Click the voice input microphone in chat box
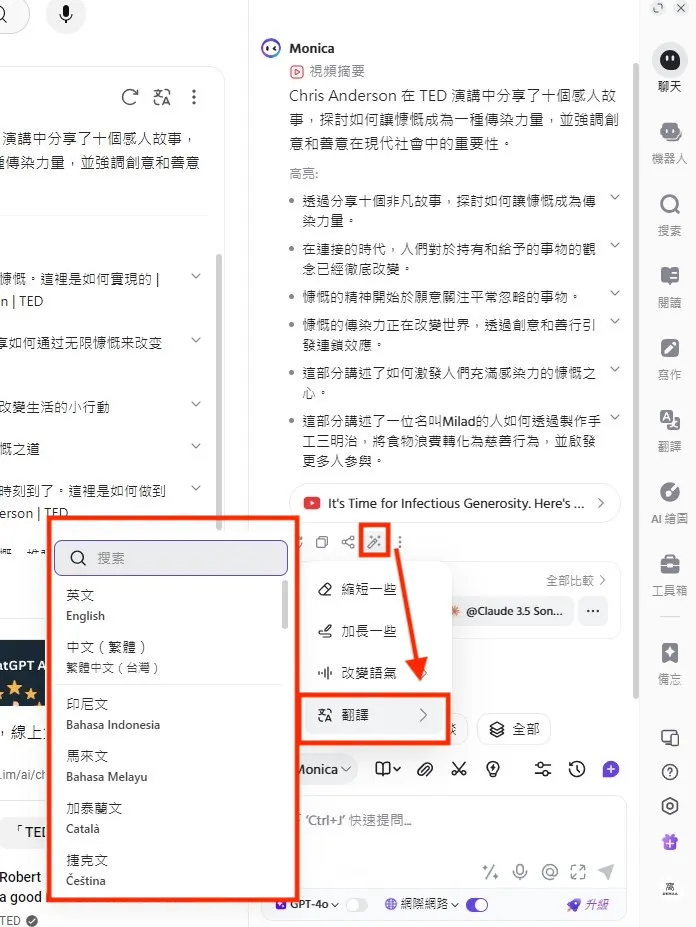 520,871
